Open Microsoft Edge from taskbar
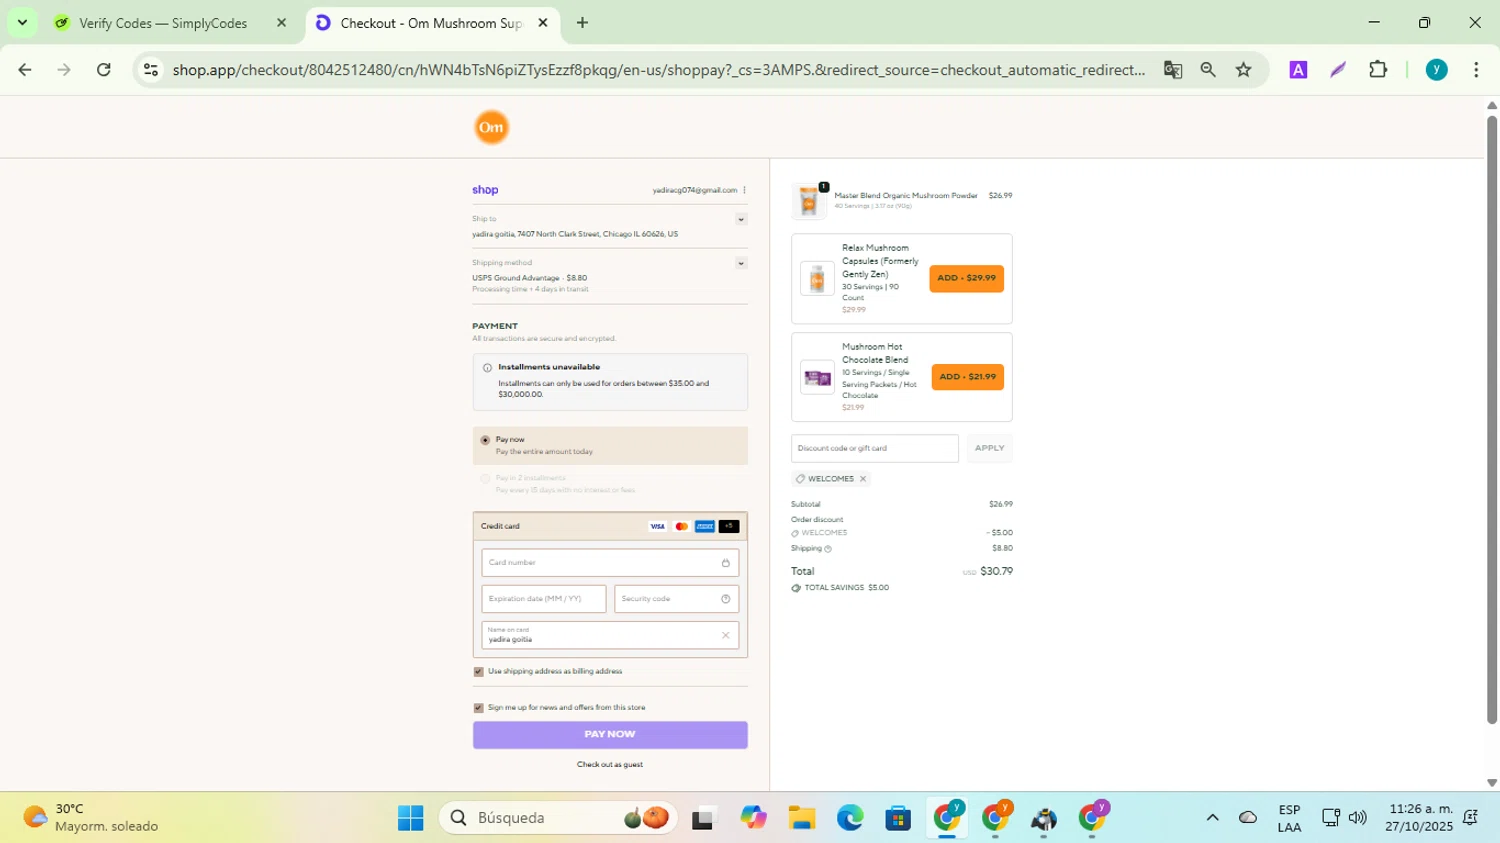 [x=850, y=818]
